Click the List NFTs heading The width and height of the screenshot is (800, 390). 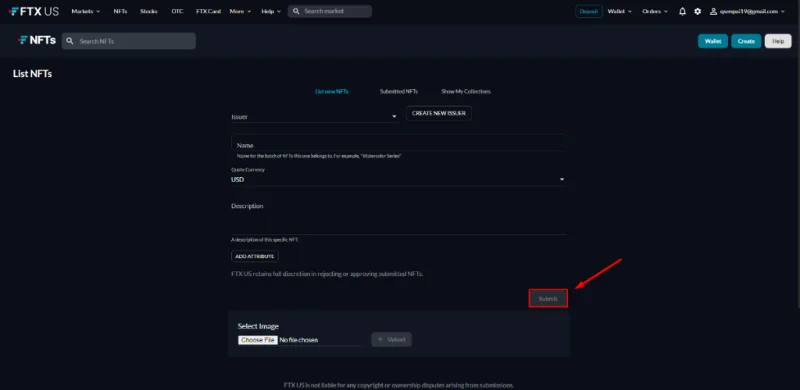click(32, 74)
